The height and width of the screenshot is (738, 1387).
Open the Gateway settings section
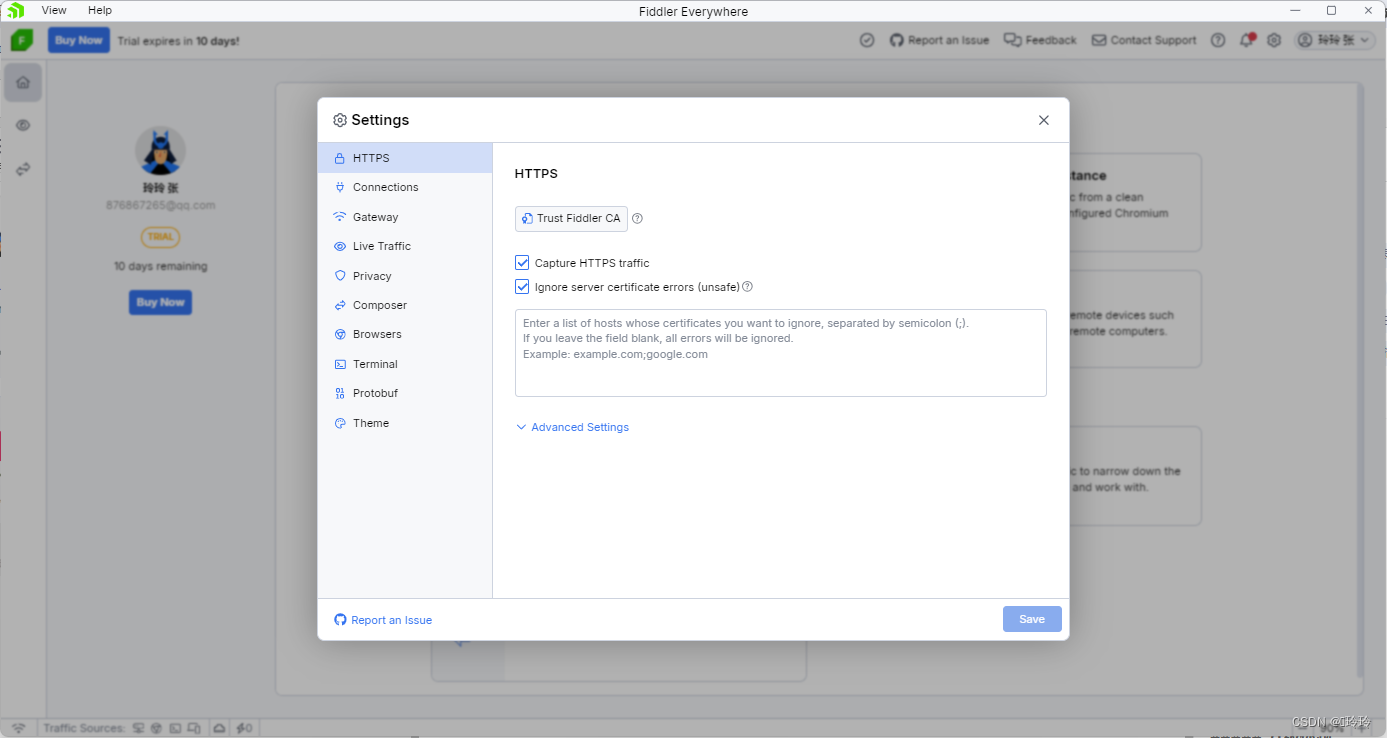[405, 217]
